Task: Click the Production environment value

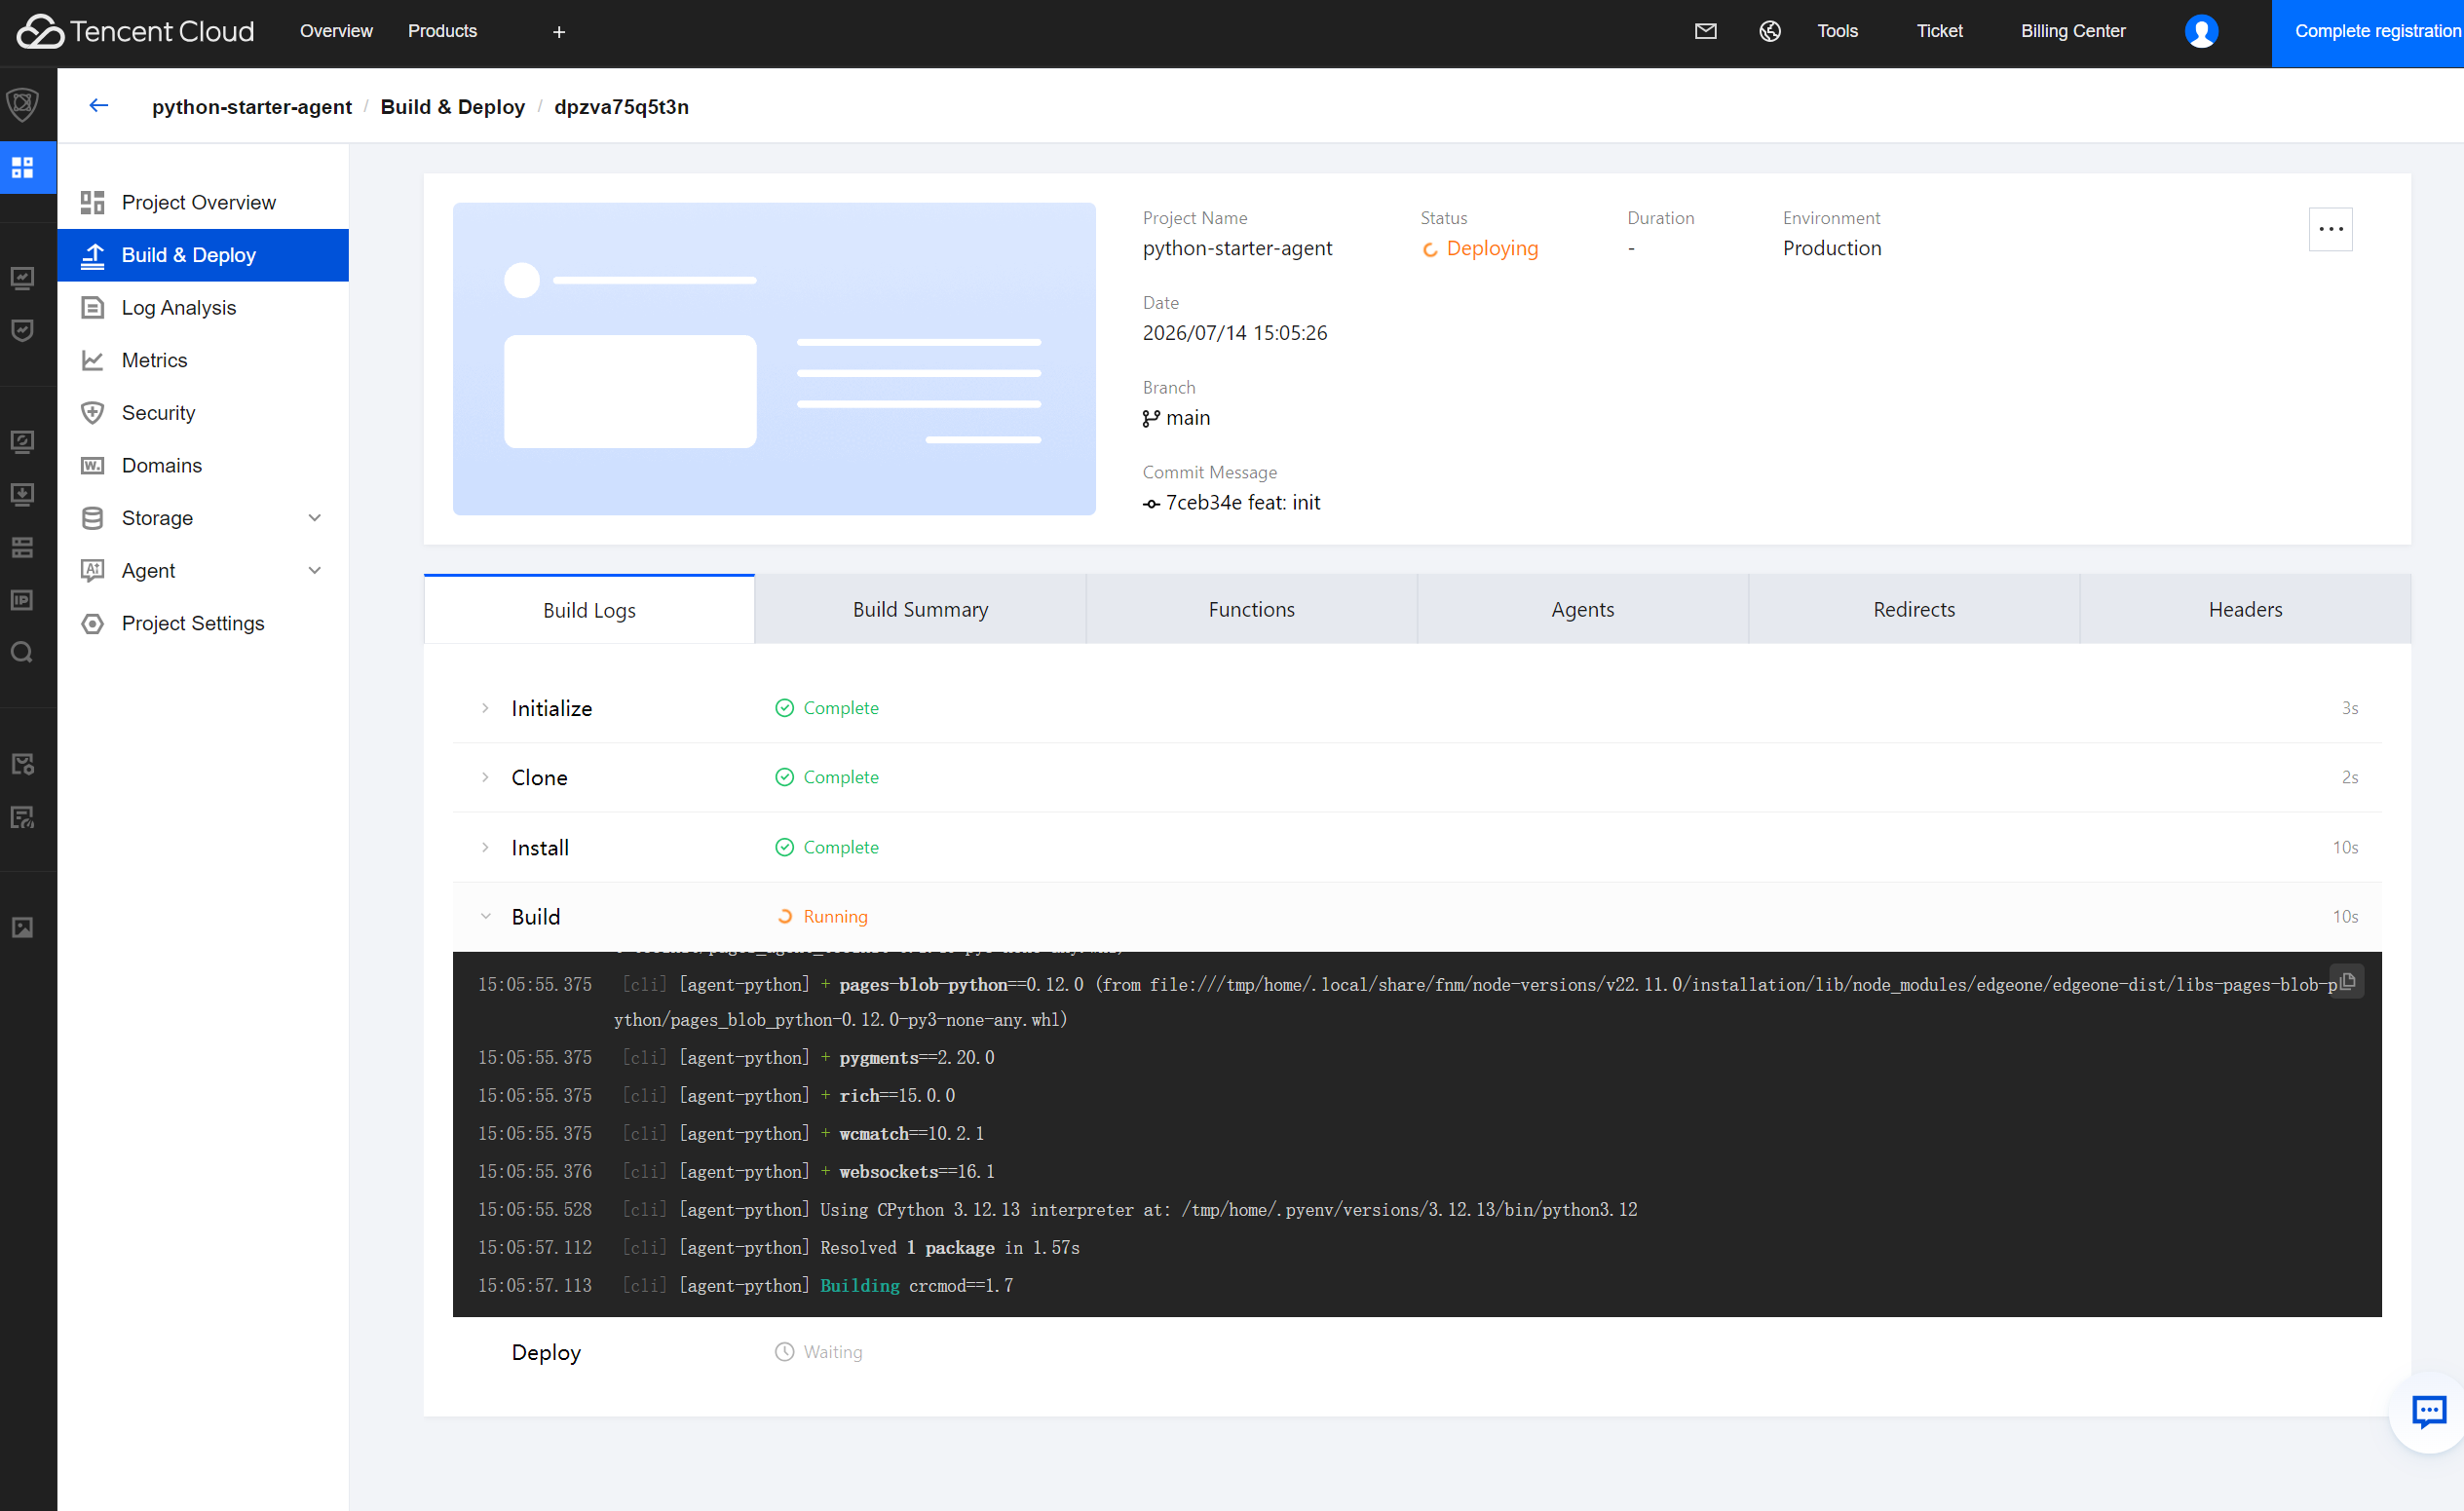Action: pyautogui.click(x=1831, y=248)
